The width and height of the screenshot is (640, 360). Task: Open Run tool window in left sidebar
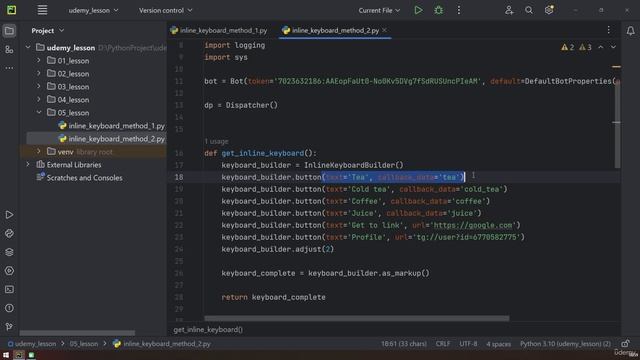click(x=9, y=215)
